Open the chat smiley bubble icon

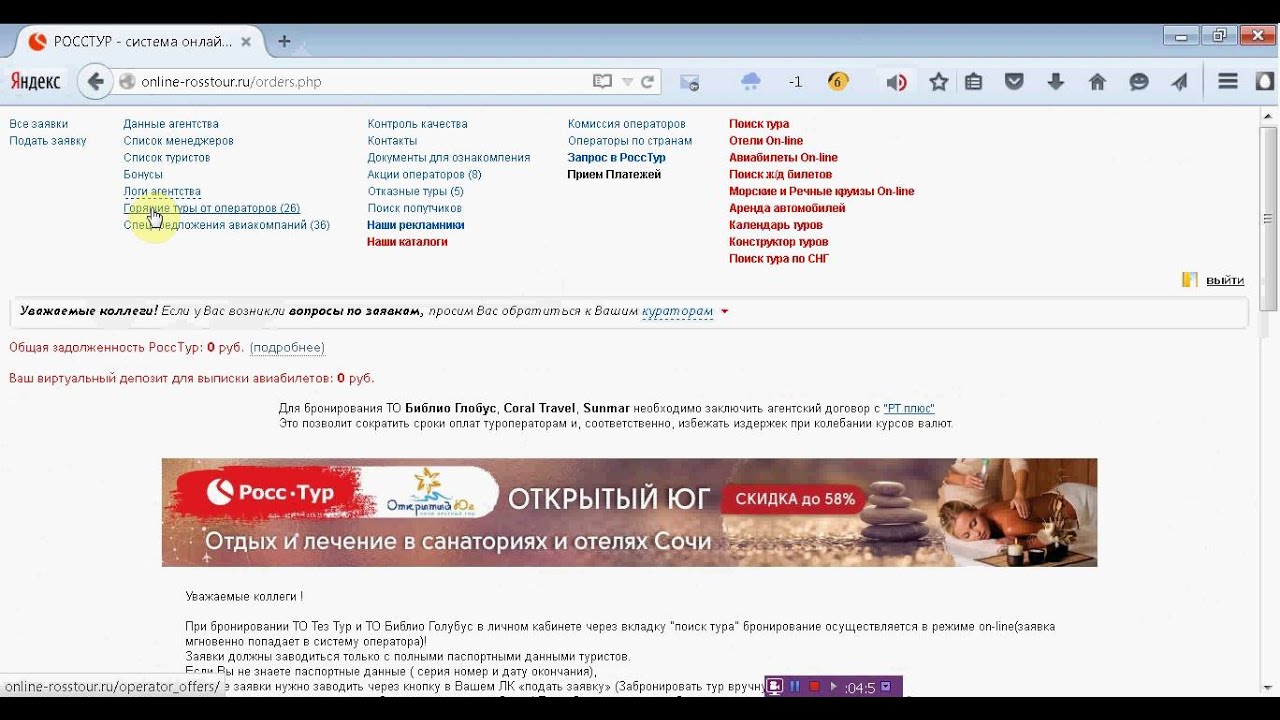(1139, 82)
